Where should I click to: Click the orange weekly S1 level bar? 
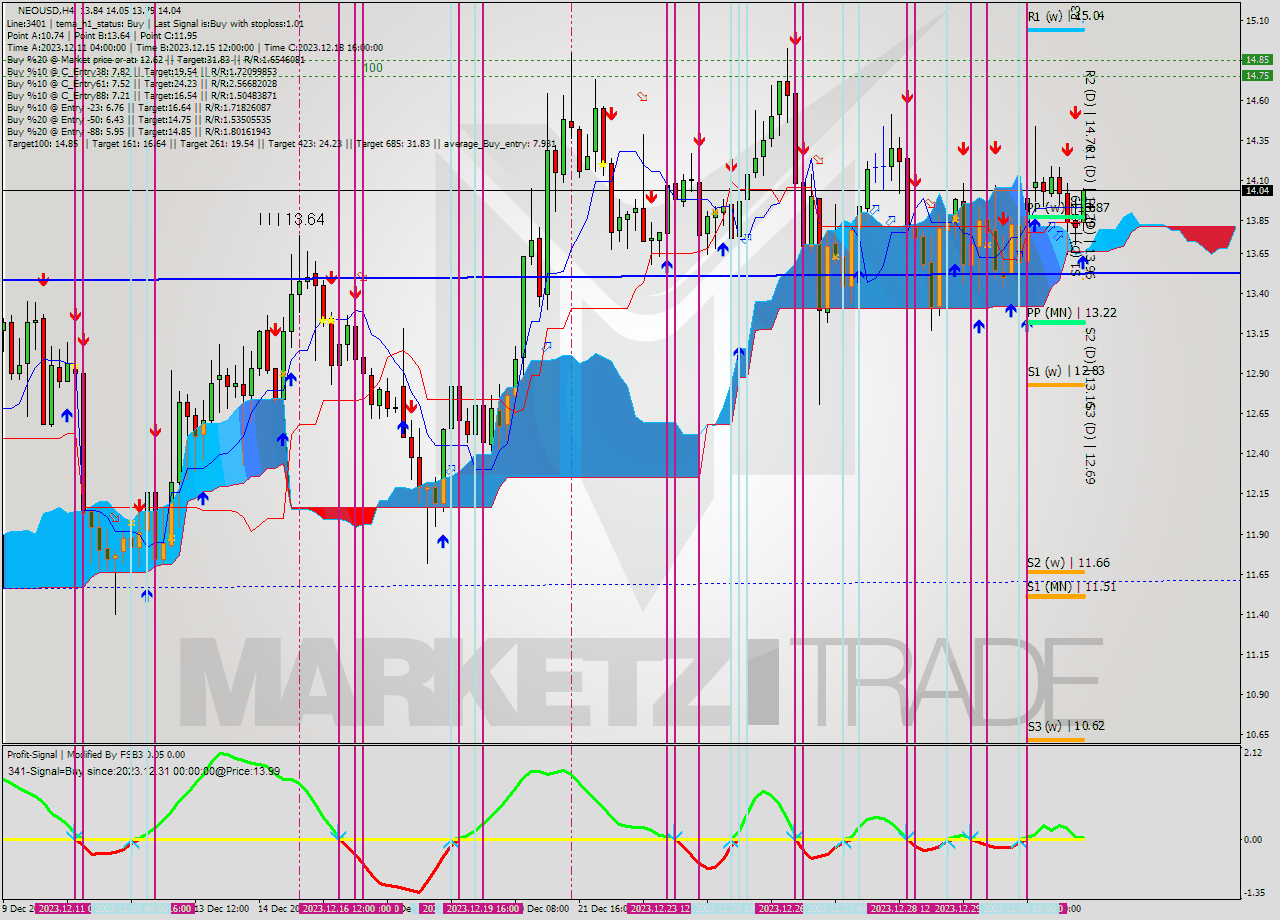(1055, 384)
